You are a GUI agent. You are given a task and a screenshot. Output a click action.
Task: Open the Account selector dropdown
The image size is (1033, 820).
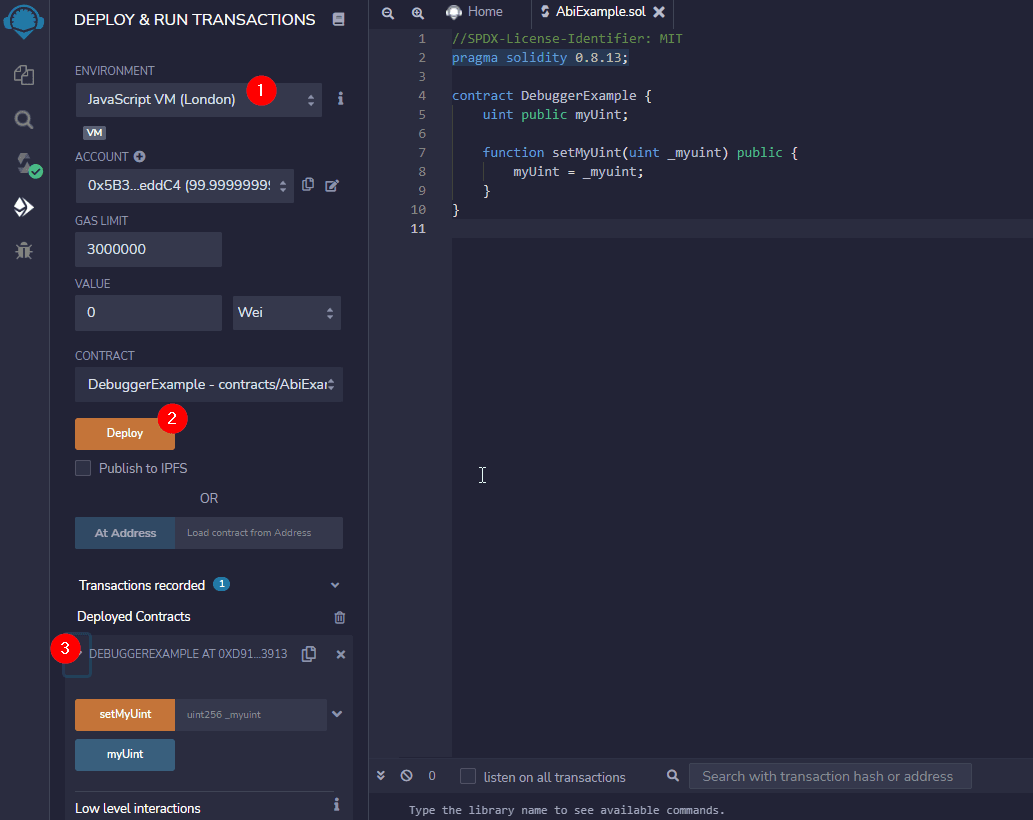184,186
